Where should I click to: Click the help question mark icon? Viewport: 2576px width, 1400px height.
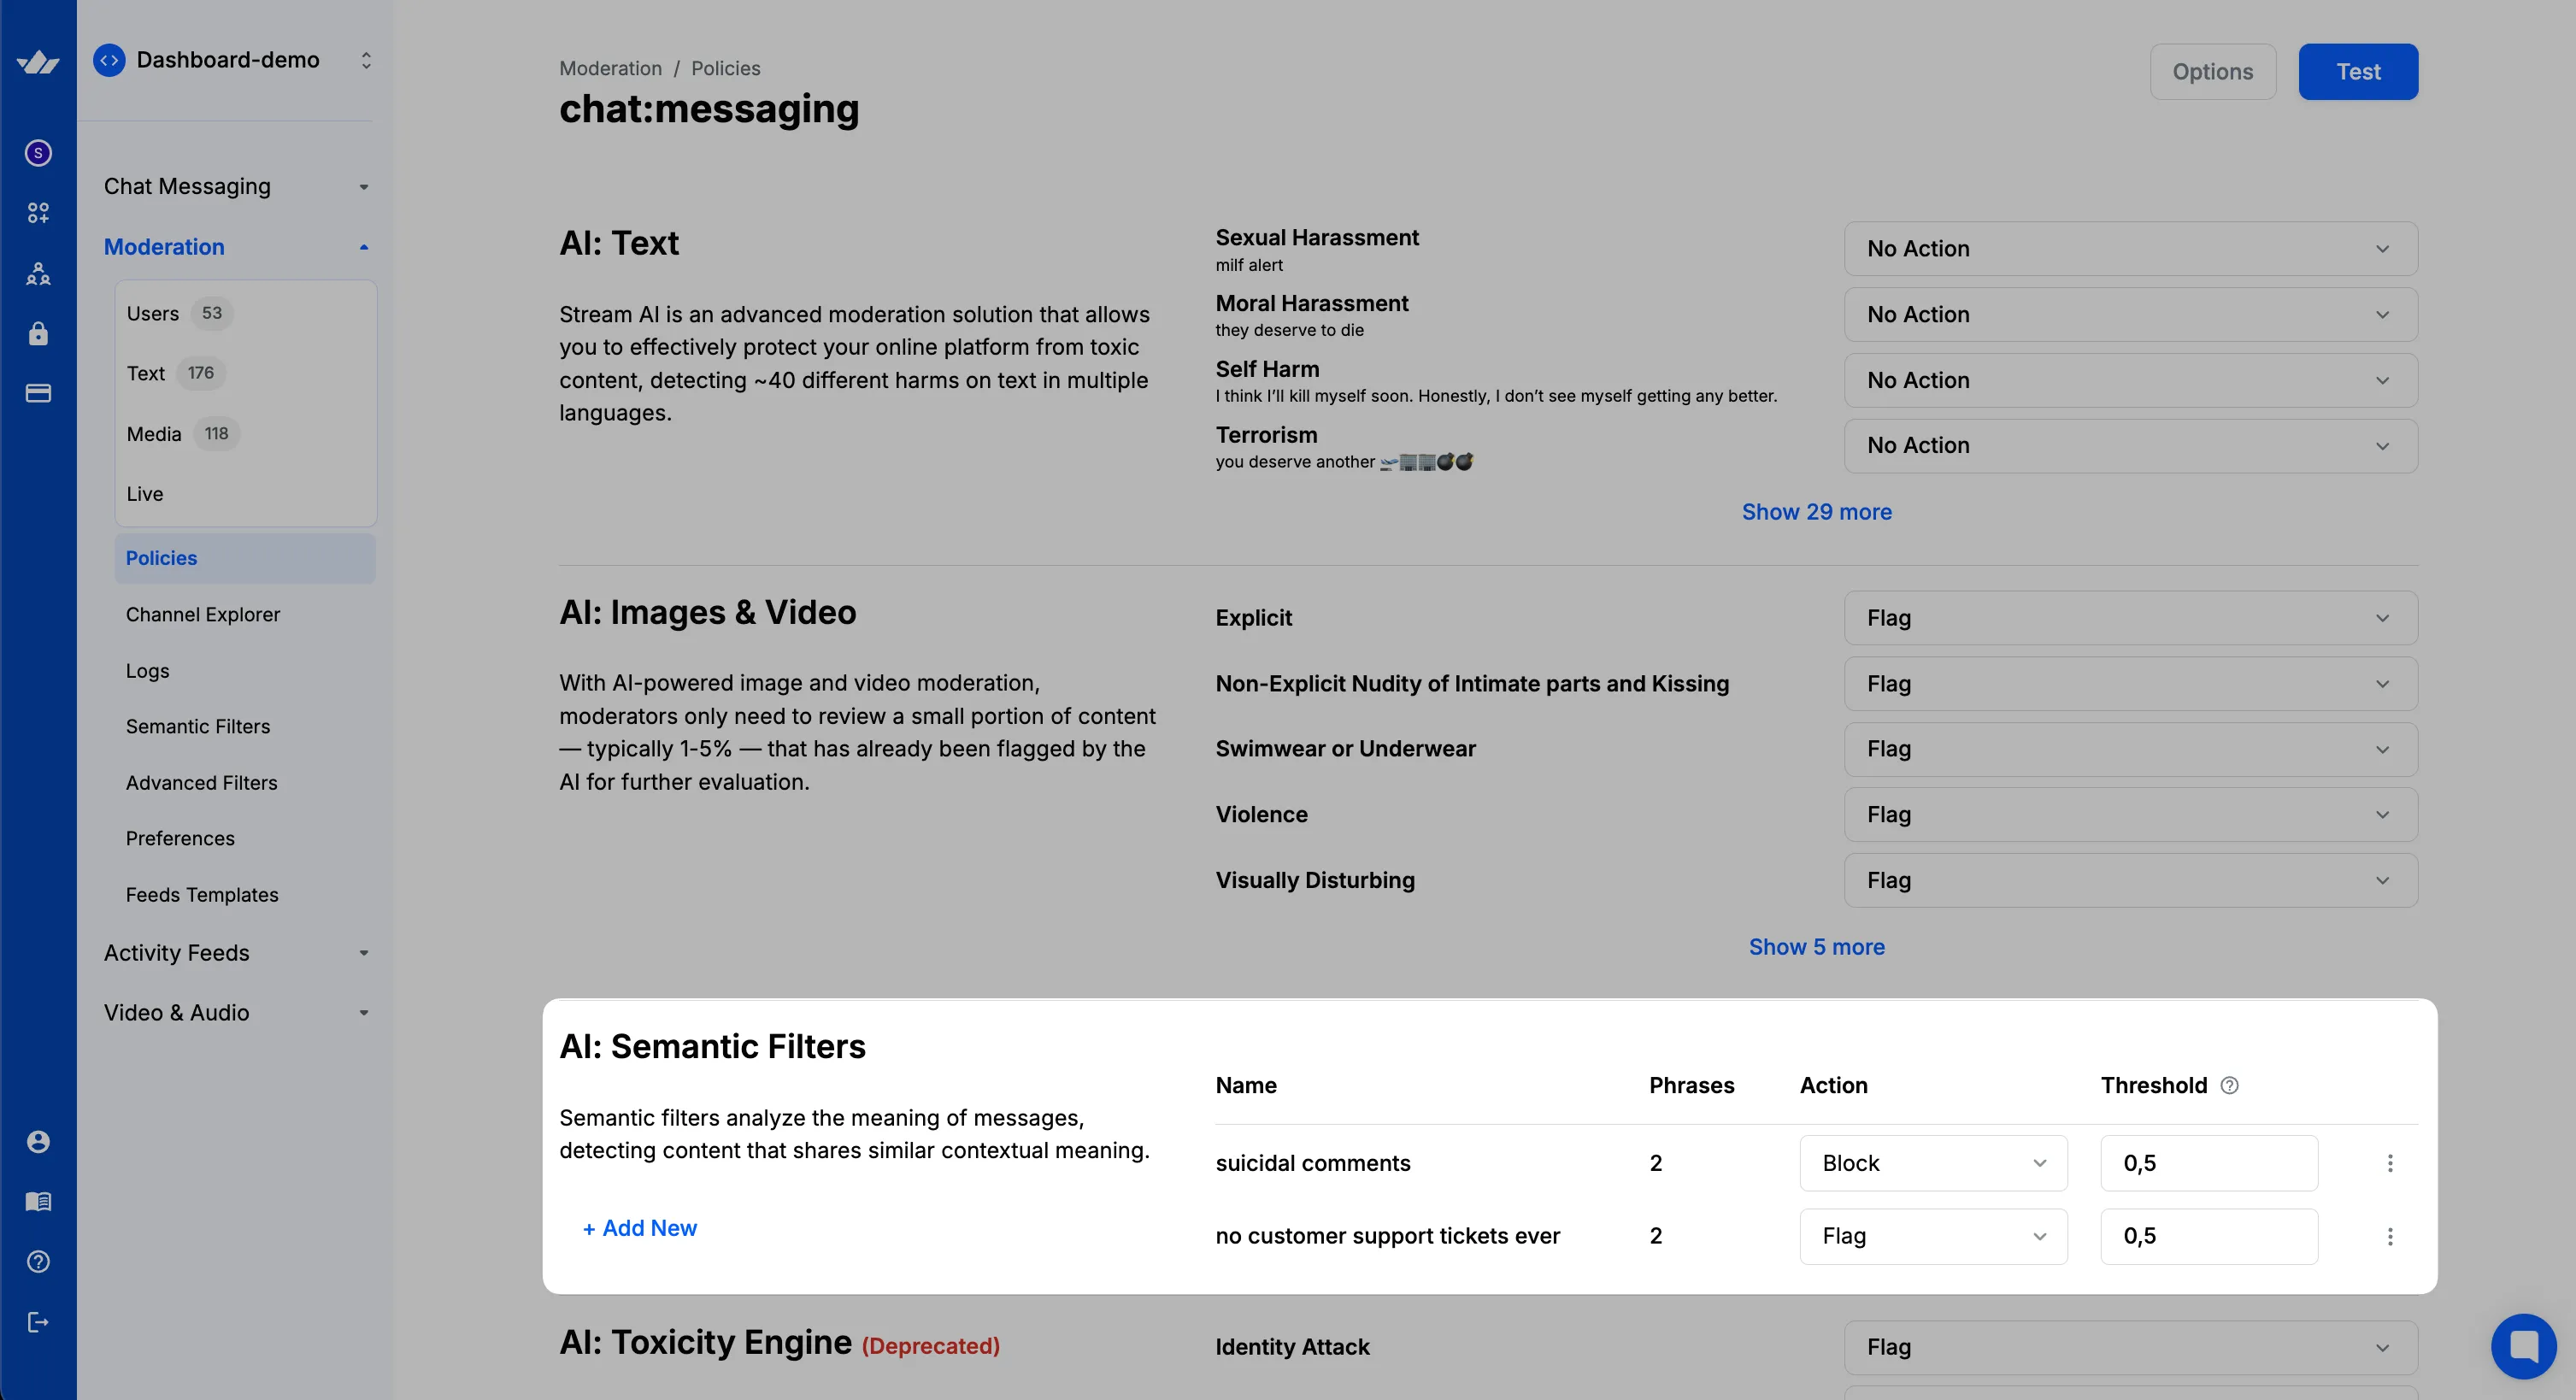click(x=38, y=1261)
